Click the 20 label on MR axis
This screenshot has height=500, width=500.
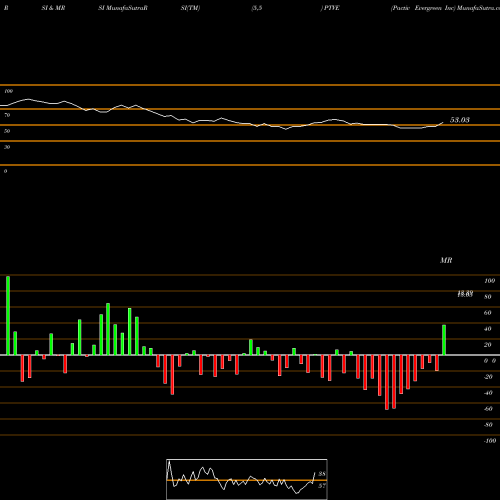click(487, 345)
